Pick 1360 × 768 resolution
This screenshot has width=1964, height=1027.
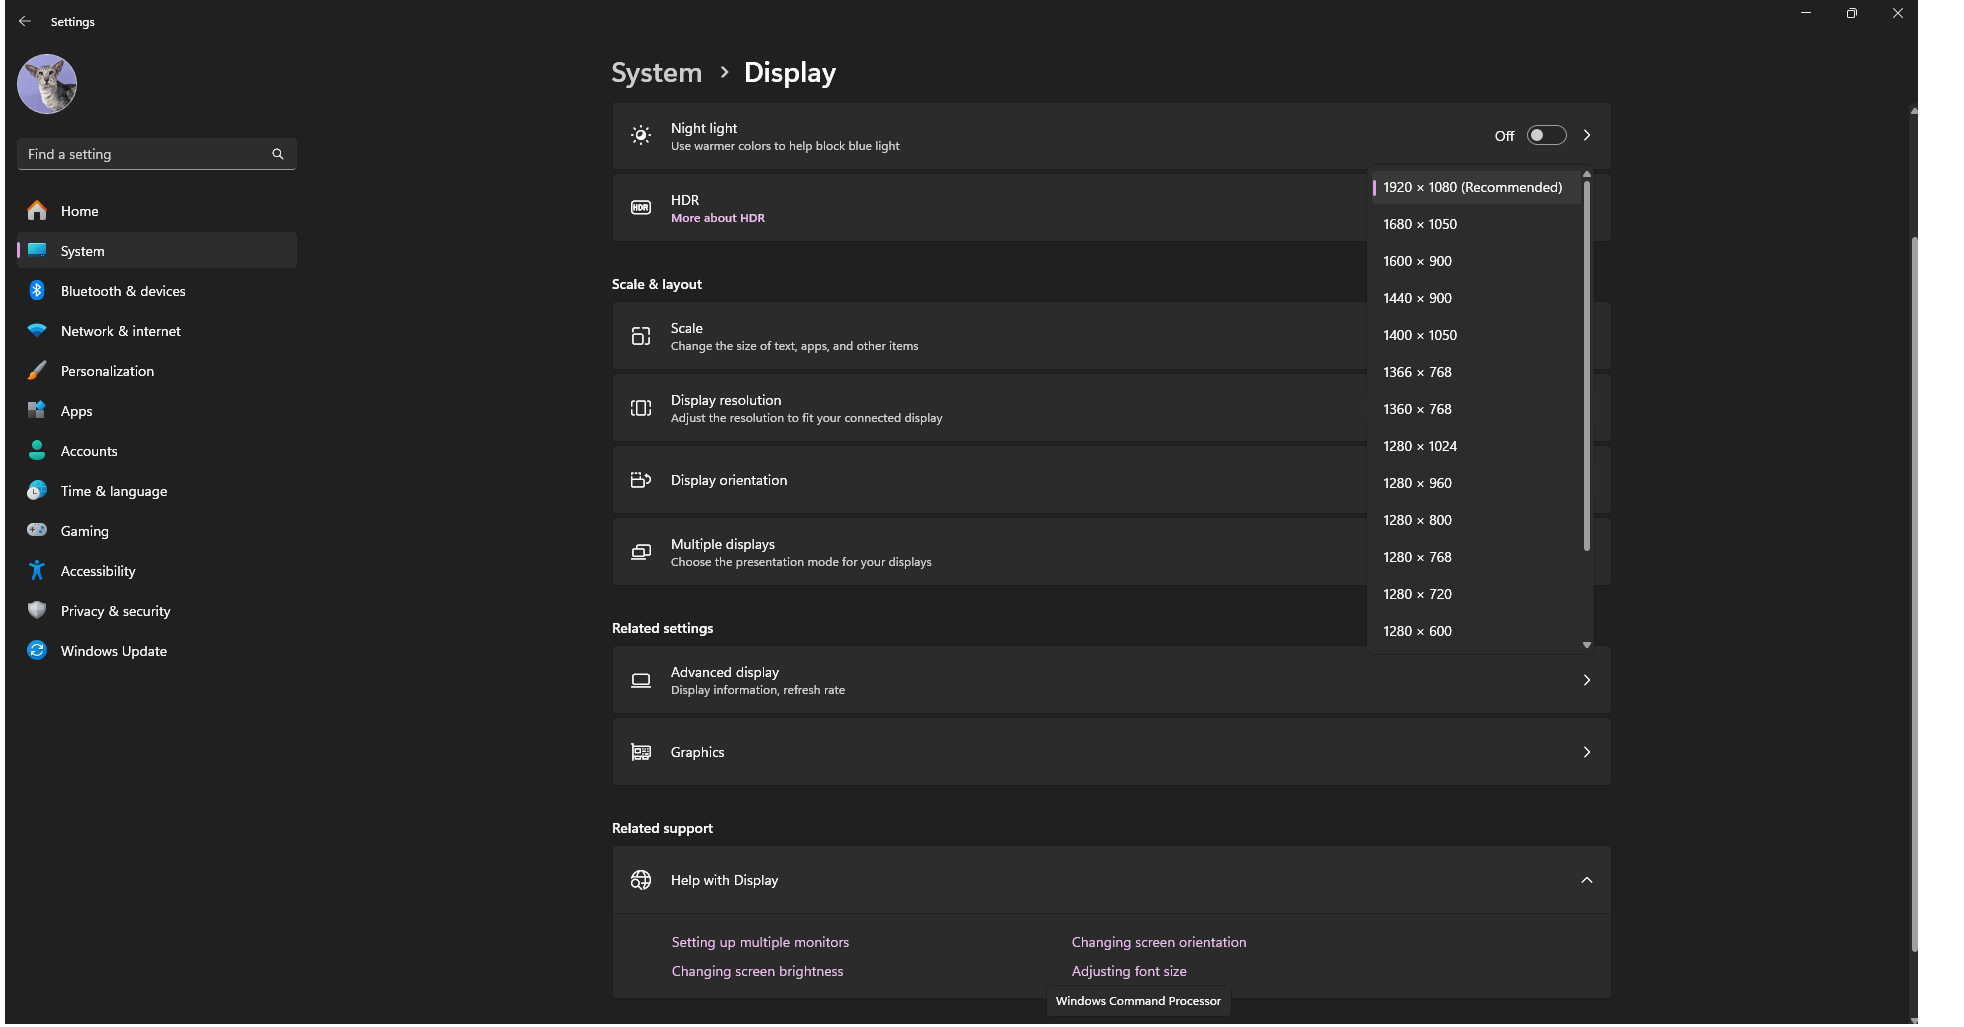pos(1476,409)
